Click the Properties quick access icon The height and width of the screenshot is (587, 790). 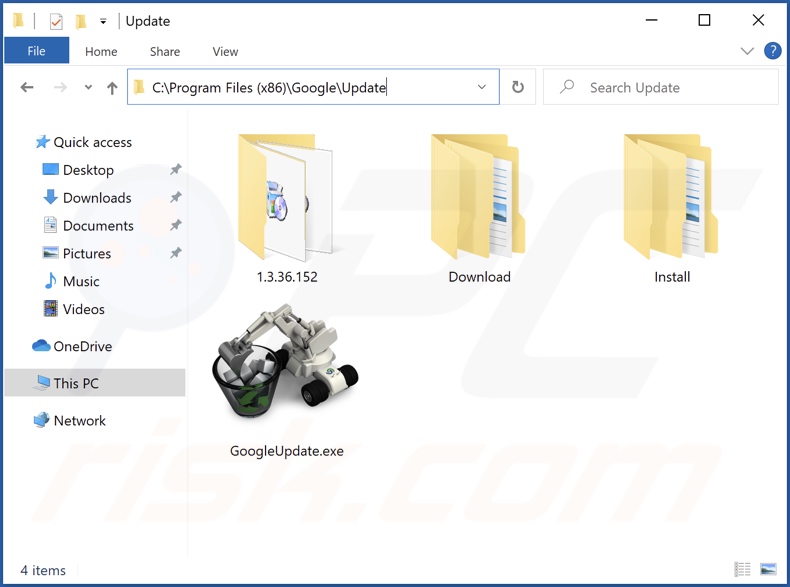pyautogui.click(x=56, y=21)
